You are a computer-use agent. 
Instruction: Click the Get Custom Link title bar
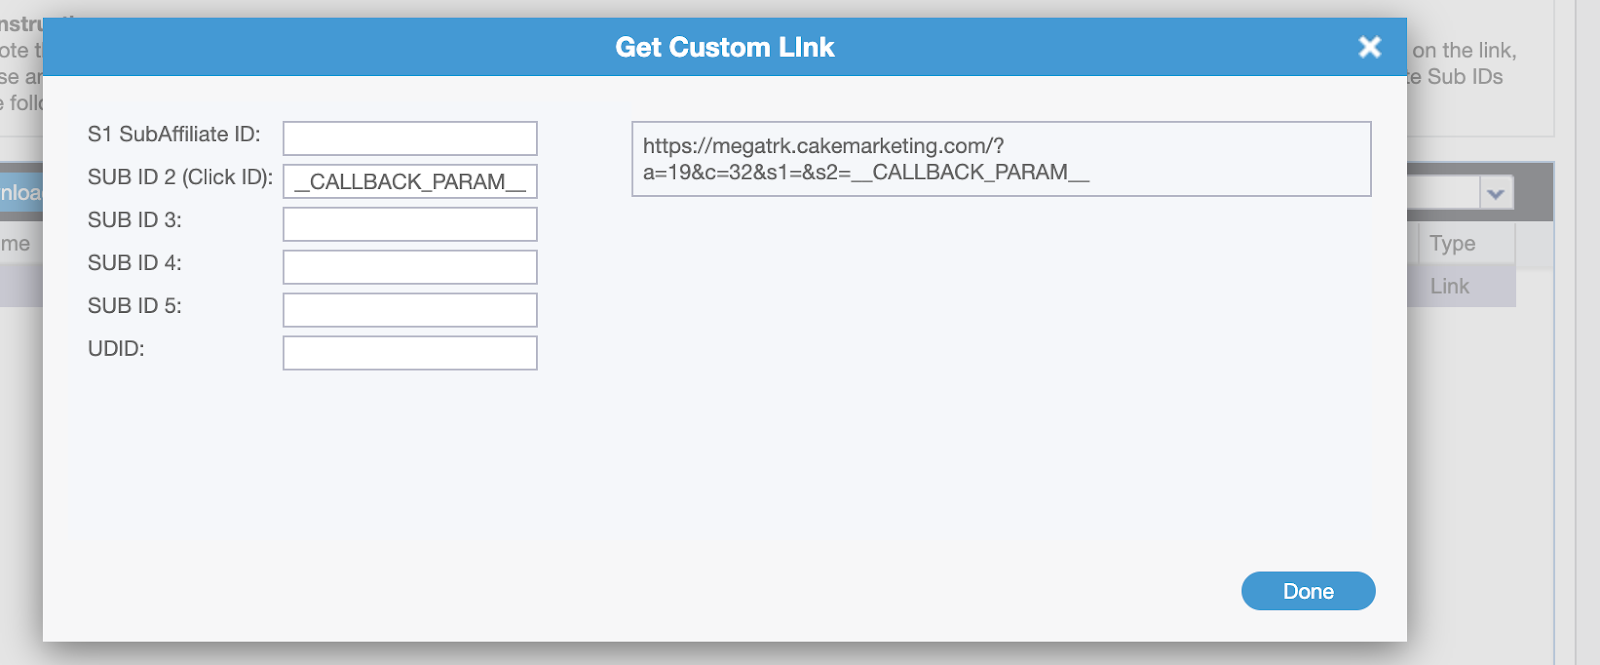(x=724, y=47)
